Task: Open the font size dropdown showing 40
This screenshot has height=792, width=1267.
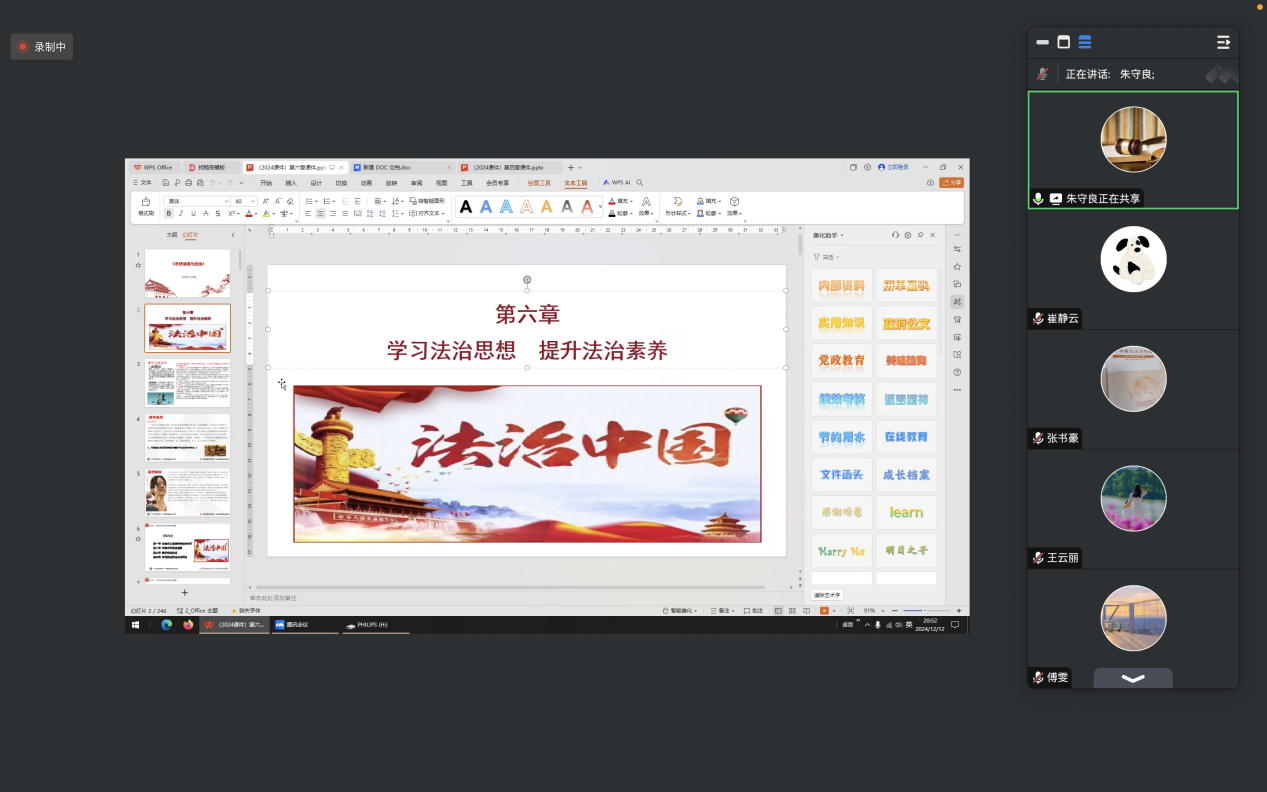Action: (245, 201)
